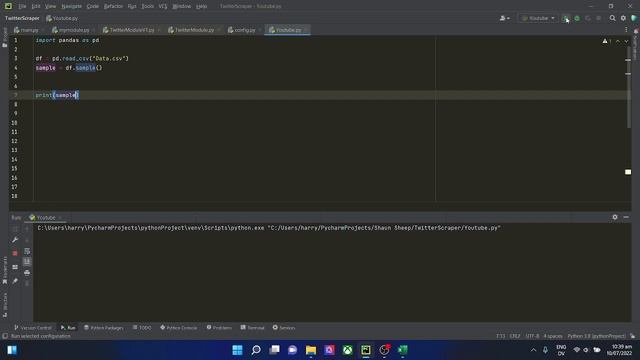Click UTF-8 encoding in status bar
The image size is (640, 360).
(532, 336)
